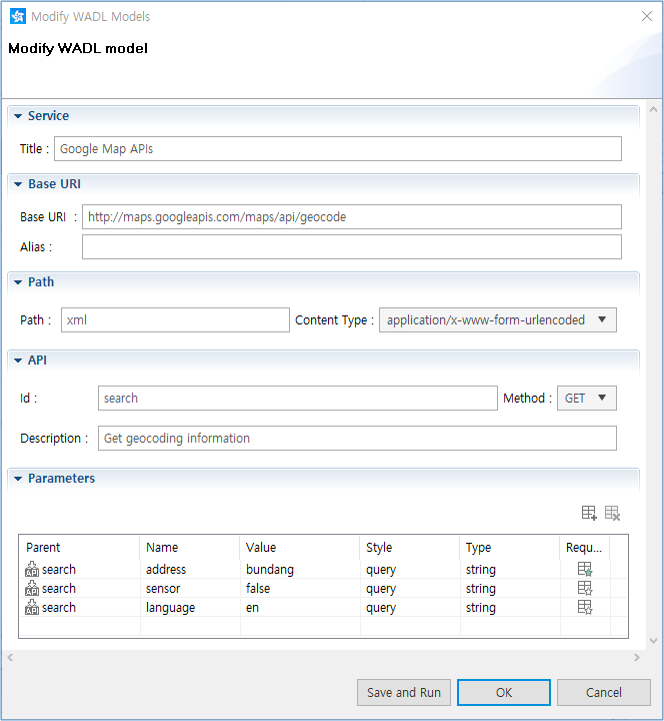The height and width of the screenshot is (721, 664).
Task: Click the add parameter table icon
Action: point(589,513)
